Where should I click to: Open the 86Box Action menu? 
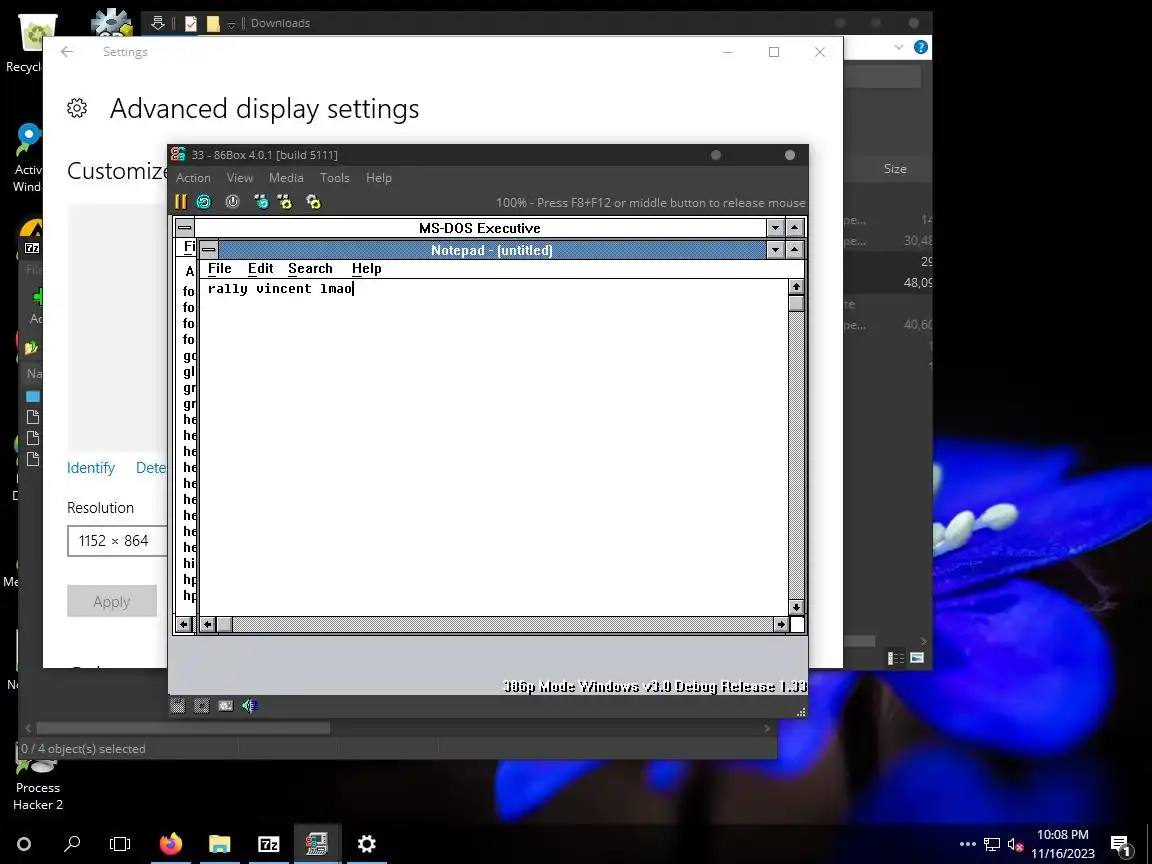[x=193, y=178]
